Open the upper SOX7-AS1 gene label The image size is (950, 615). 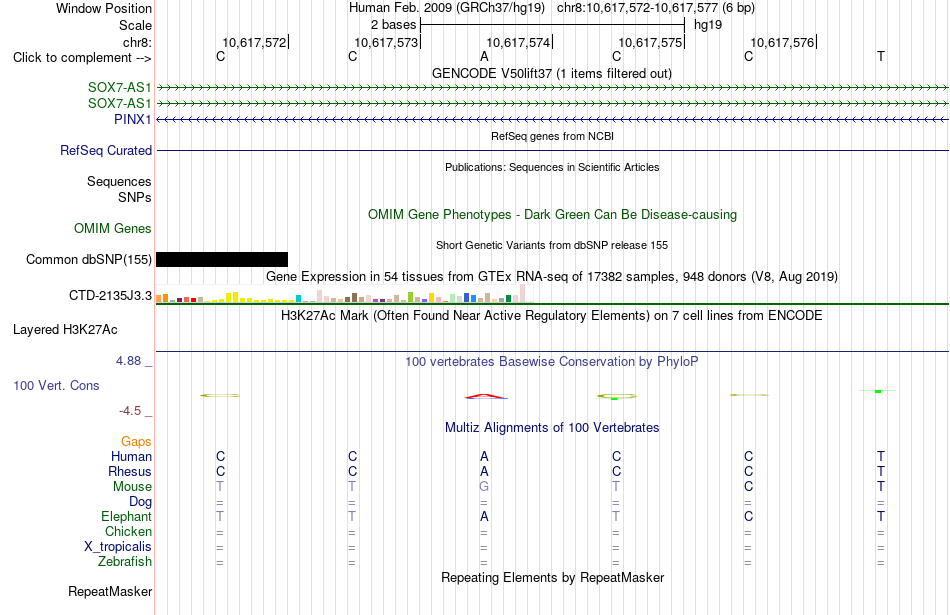pyautogui.click(x=119, y=87)
